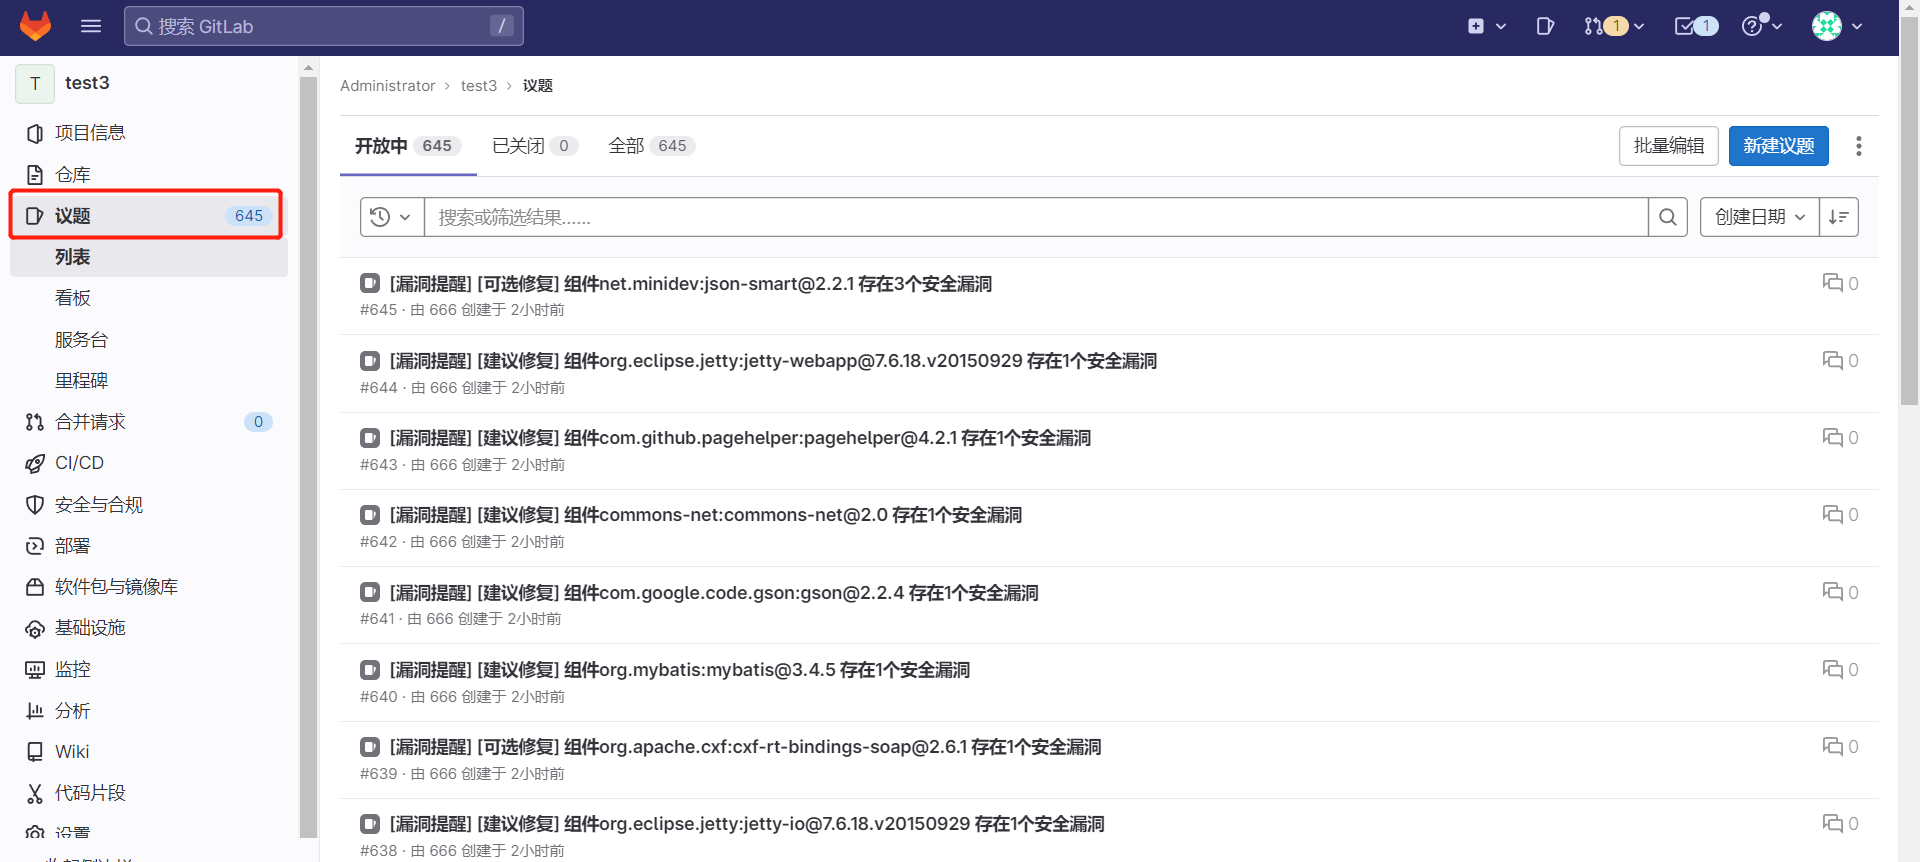Open the issues icon in top bar
Screen dimensions: 1920x862
pos(1545,26)
